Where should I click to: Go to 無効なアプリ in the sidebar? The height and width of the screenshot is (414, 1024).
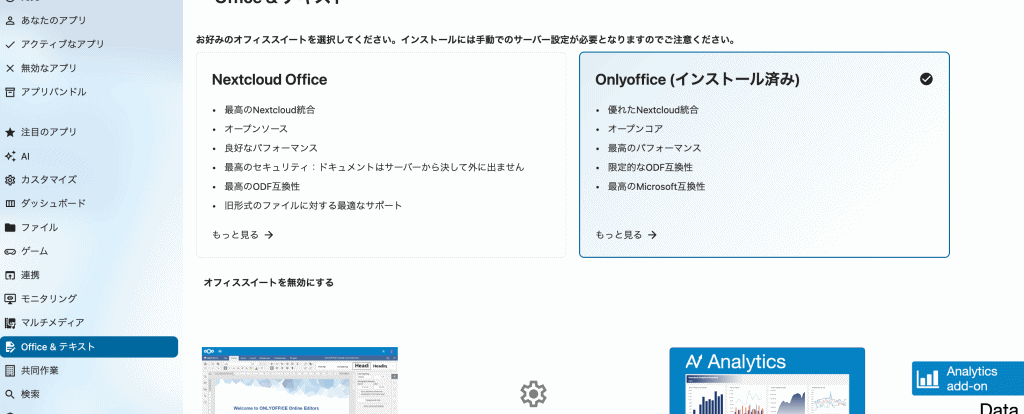pyautogui.click(x=48, y=68)
